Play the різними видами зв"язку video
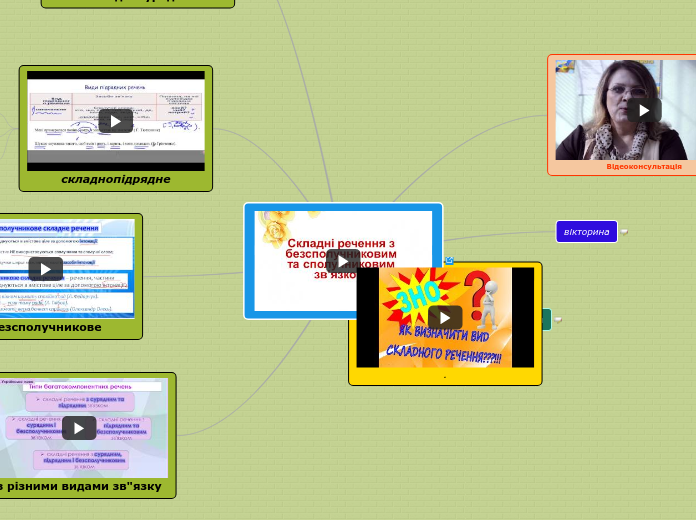The image size is (696, 520). [79, 428]
